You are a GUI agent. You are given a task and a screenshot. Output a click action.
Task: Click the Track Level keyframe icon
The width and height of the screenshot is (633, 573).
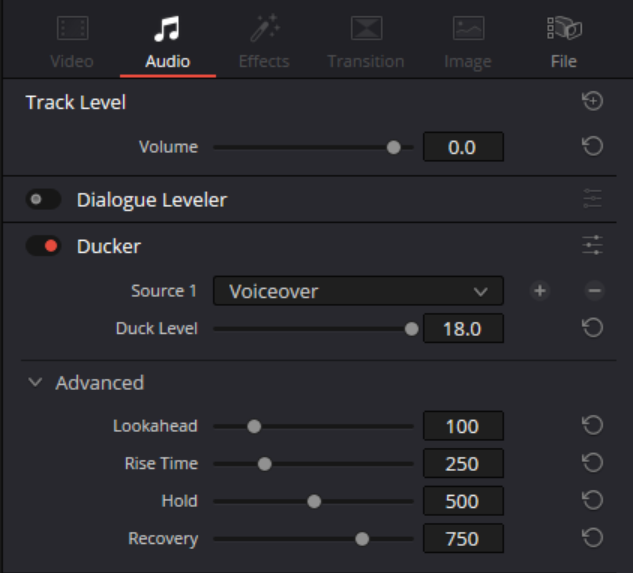(x=592, y=102)
